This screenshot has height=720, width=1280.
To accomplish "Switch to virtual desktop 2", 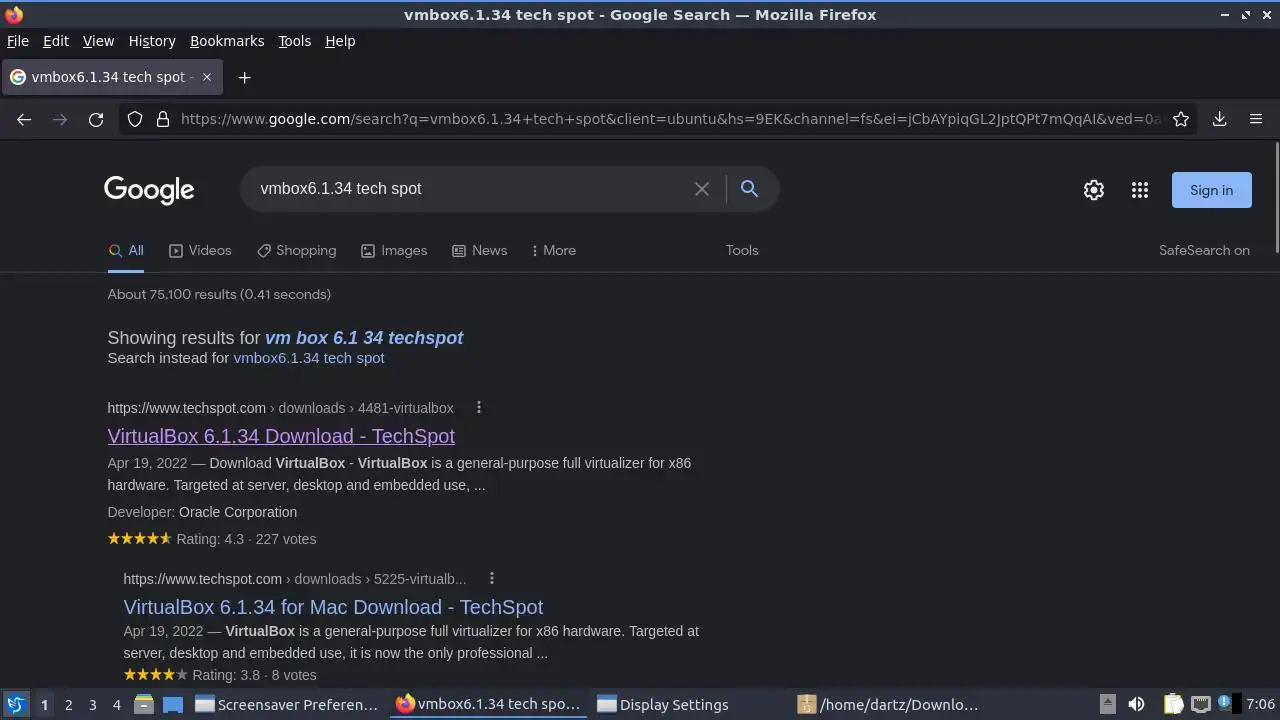I will [68, 704].
